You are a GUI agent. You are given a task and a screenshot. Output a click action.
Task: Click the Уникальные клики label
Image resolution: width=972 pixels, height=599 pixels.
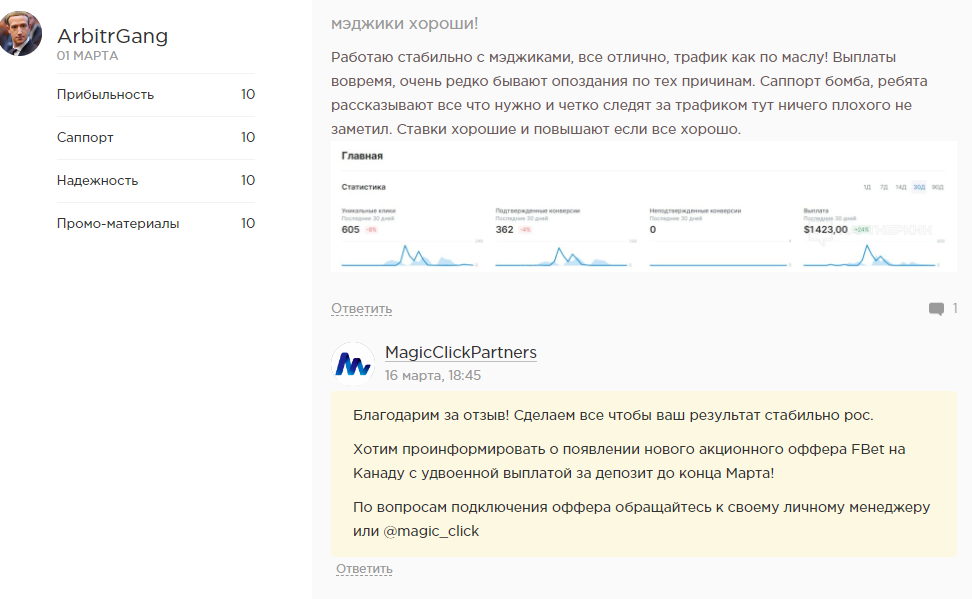click(368, 211)
